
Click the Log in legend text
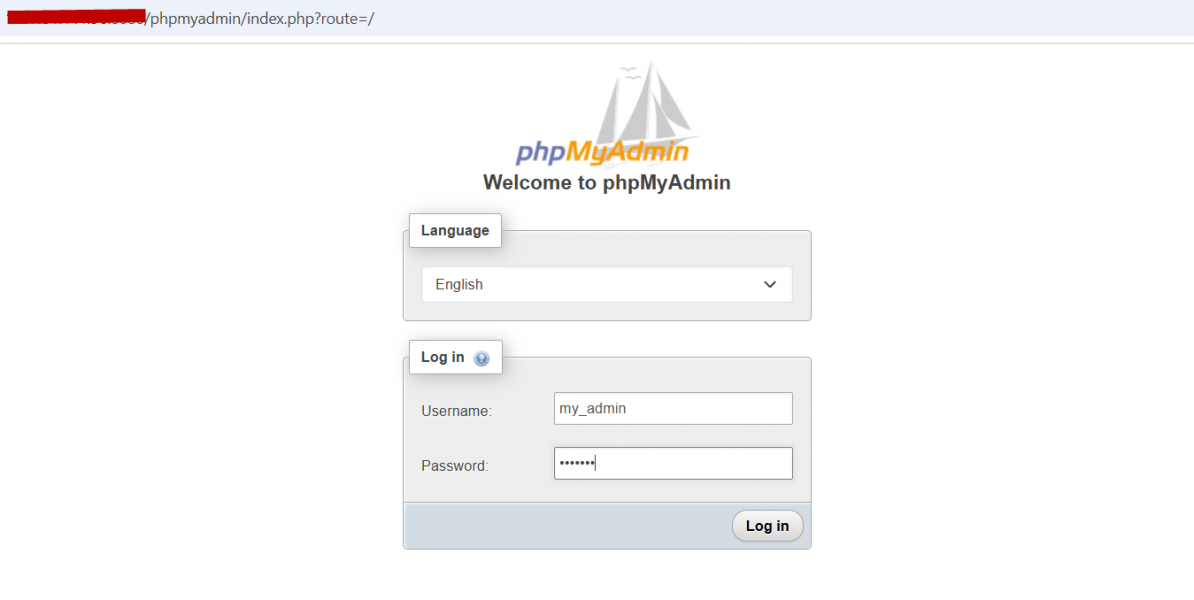442,357
